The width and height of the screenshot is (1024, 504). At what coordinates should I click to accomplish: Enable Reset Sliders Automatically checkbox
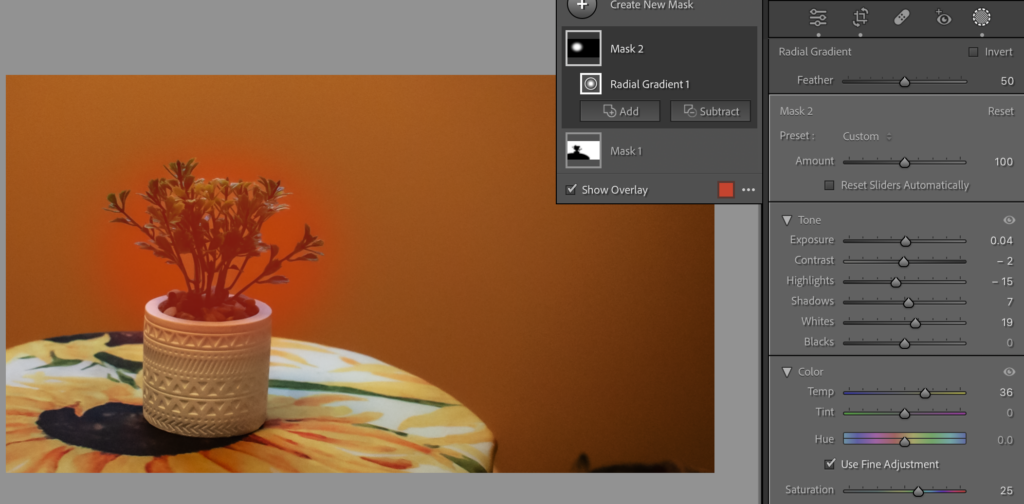pos(829,185)
